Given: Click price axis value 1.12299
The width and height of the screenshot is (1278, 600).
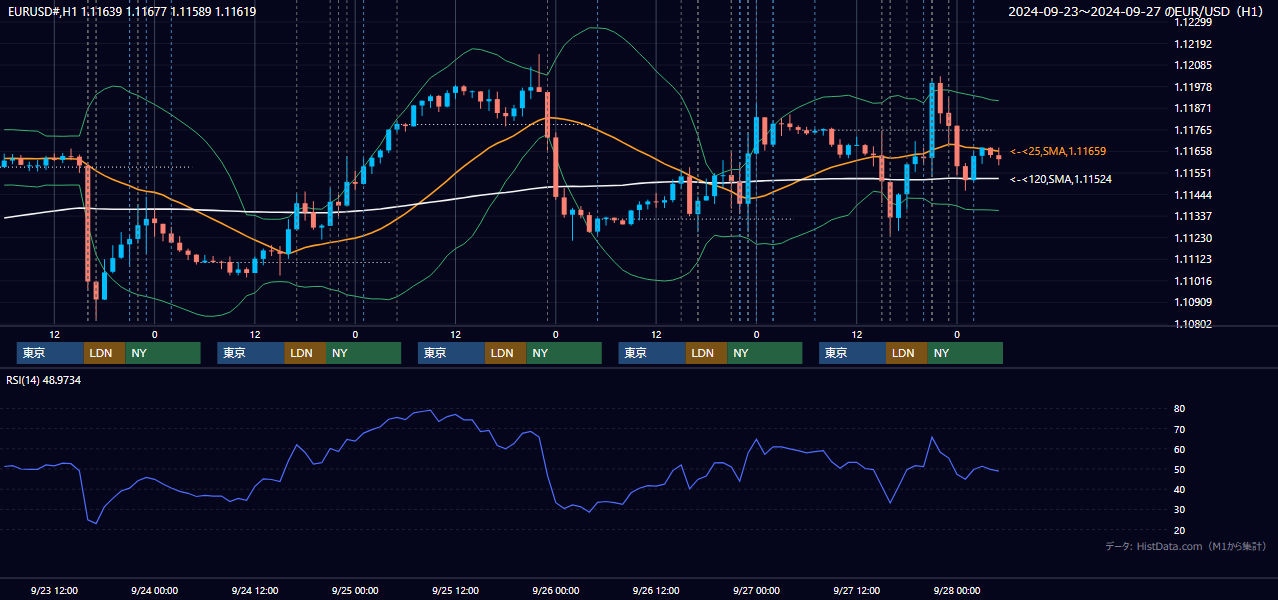Looking at the screenshot, I should [1193, 22].
